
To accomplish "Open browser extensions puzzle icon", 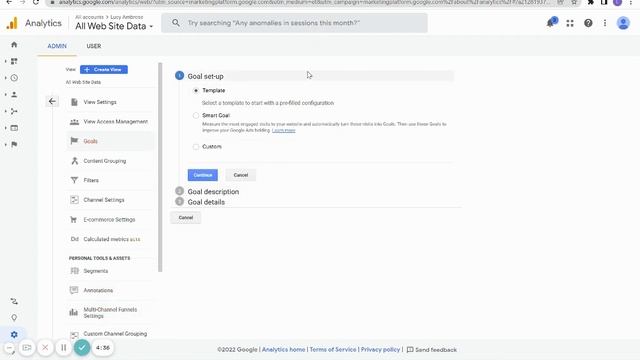I will pyautogui.click(x=590, y=2).
